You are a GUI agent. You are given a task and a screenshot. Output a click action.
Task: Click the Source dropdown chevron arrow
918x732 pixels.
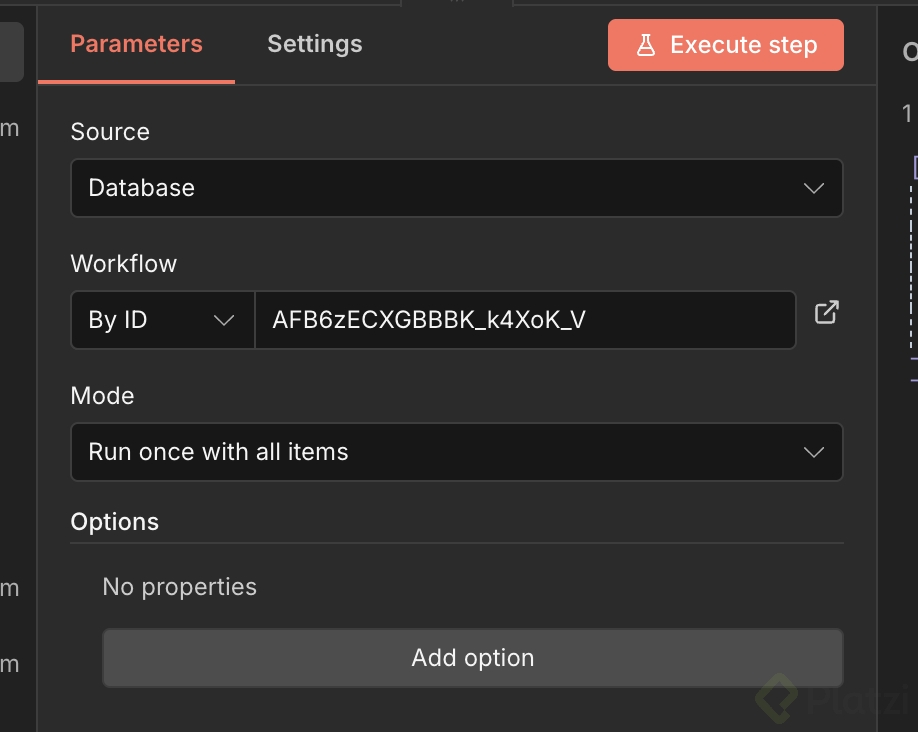point(814,188)
